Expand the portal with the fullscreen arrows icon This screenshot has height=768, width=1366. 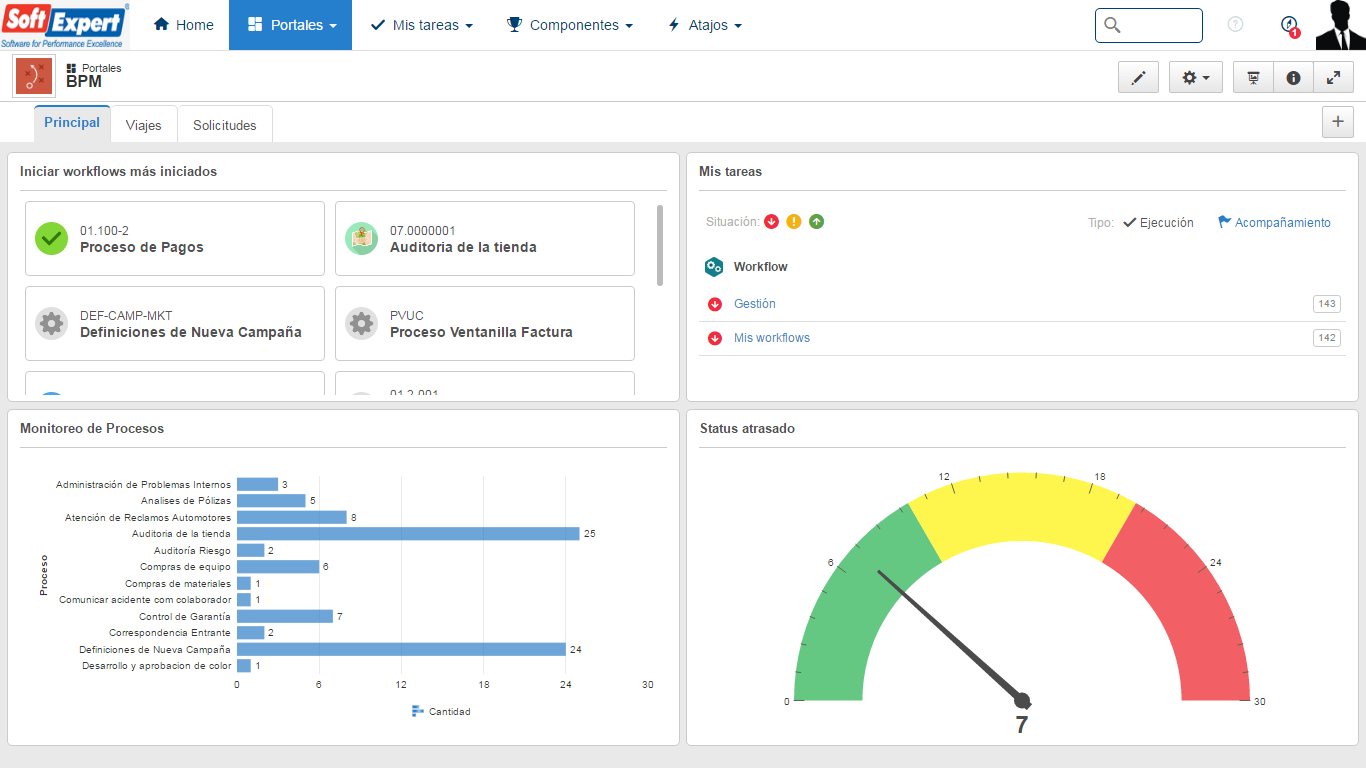[x=1334, y=76]
